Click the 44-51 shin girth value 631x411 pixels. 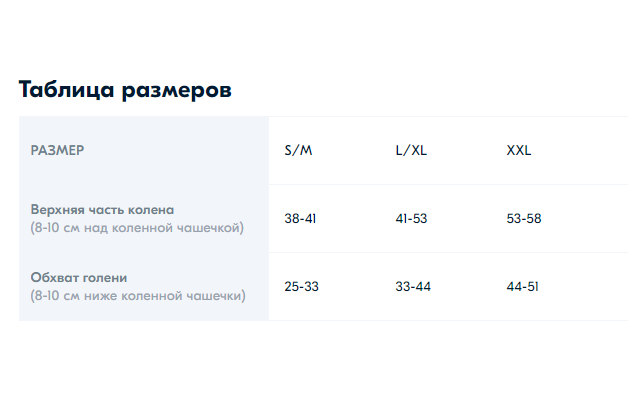point(523,287)
